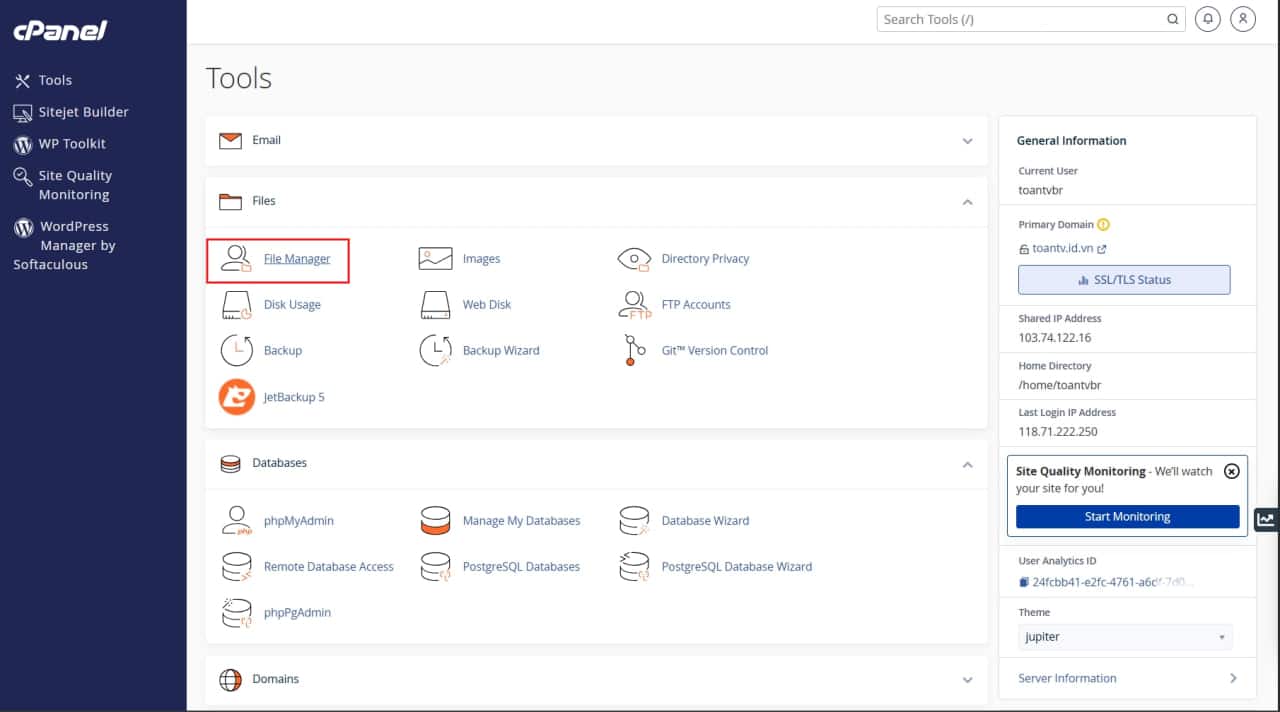The width and height of the screenshot is (1280, 712).
Task: Click the PostgreSQL Databases link text
Action: (x=521, y=567)
